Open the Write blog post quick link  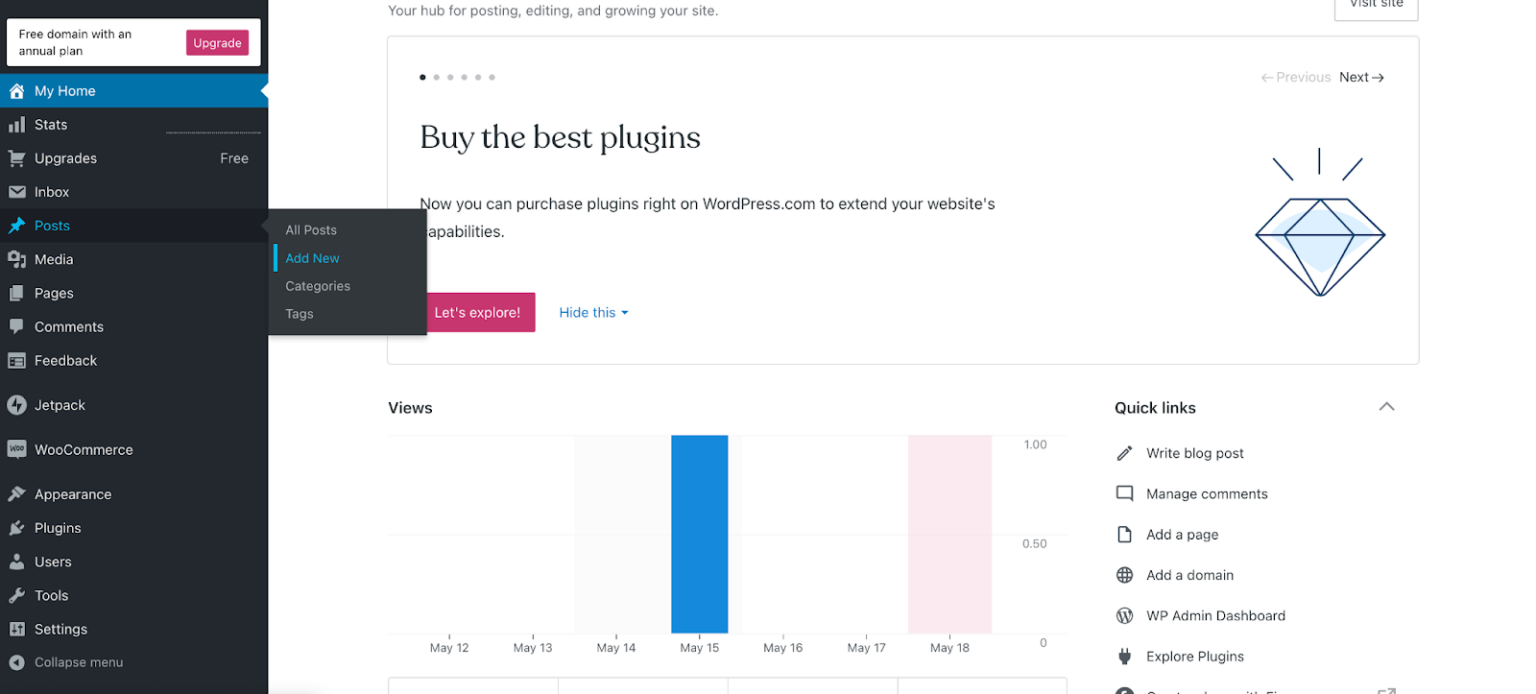tap(1195, 453)
